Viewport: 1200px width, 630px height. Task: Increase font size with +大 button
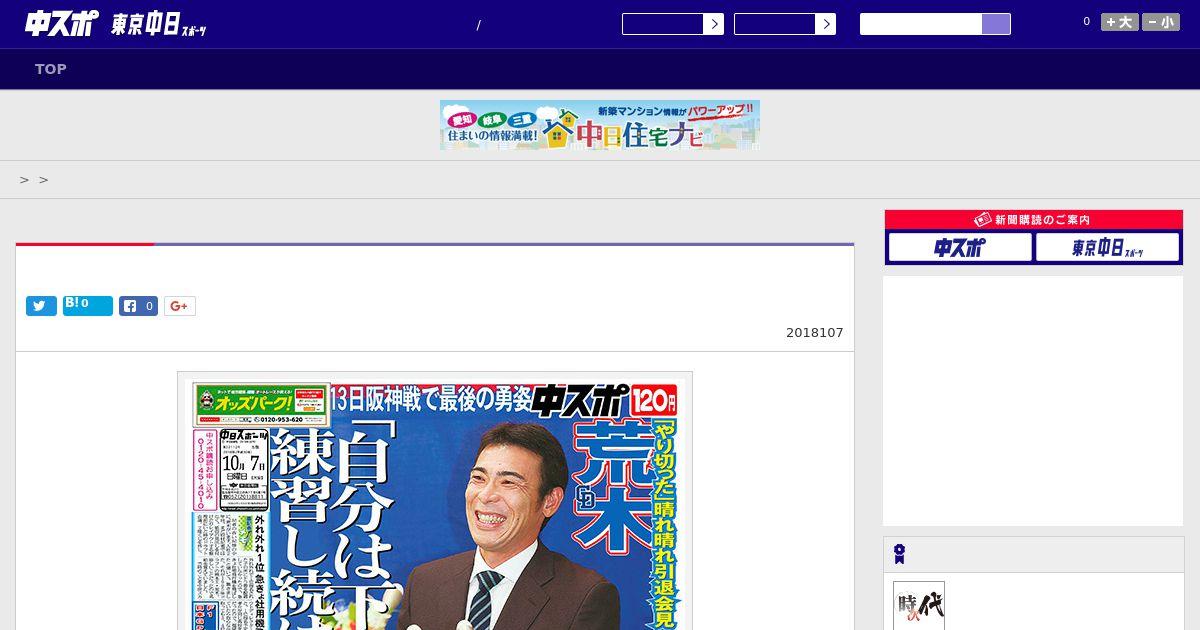coord(1120,22)
